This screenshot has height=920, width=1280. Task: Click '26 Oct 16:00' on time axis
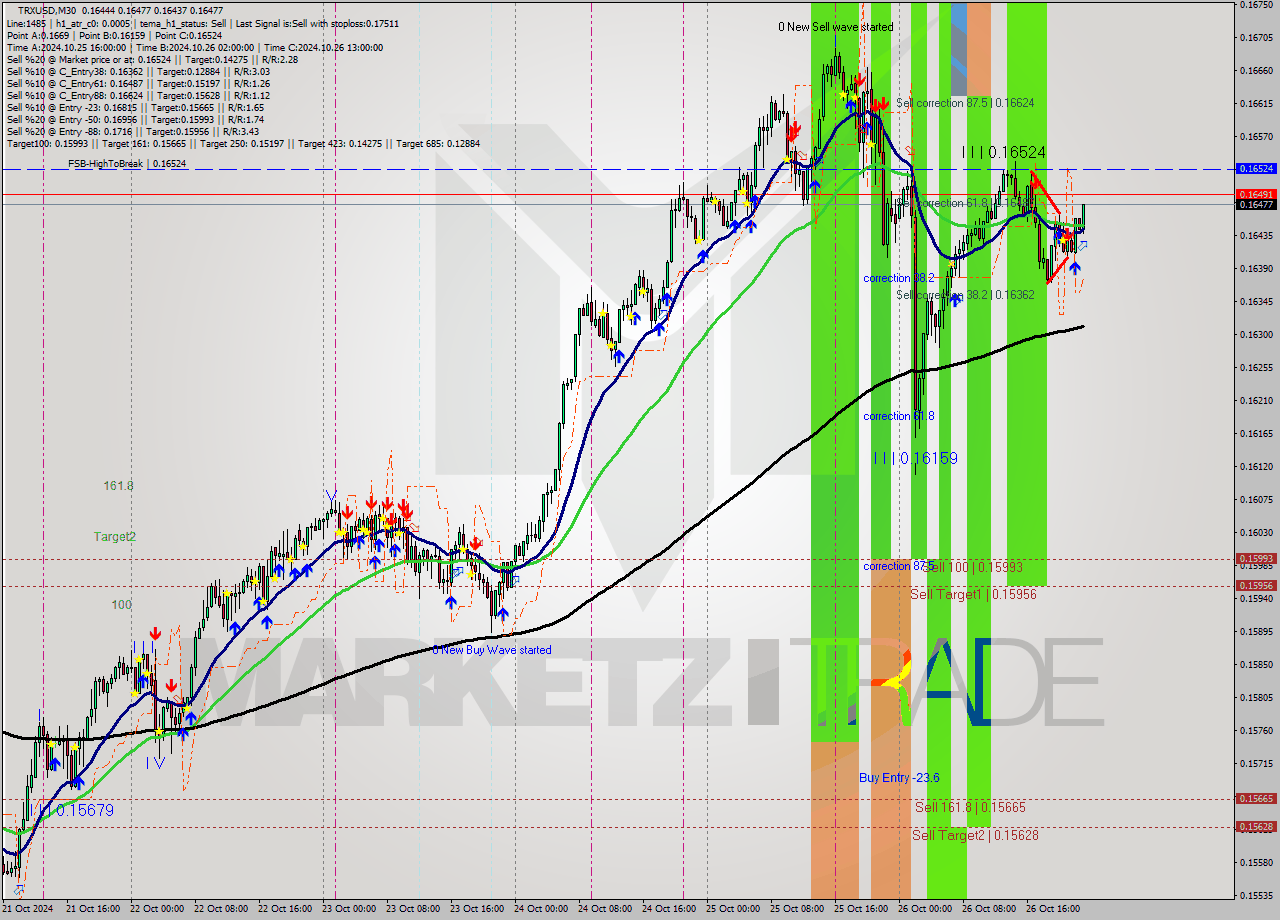click(x=1053, y=909)
